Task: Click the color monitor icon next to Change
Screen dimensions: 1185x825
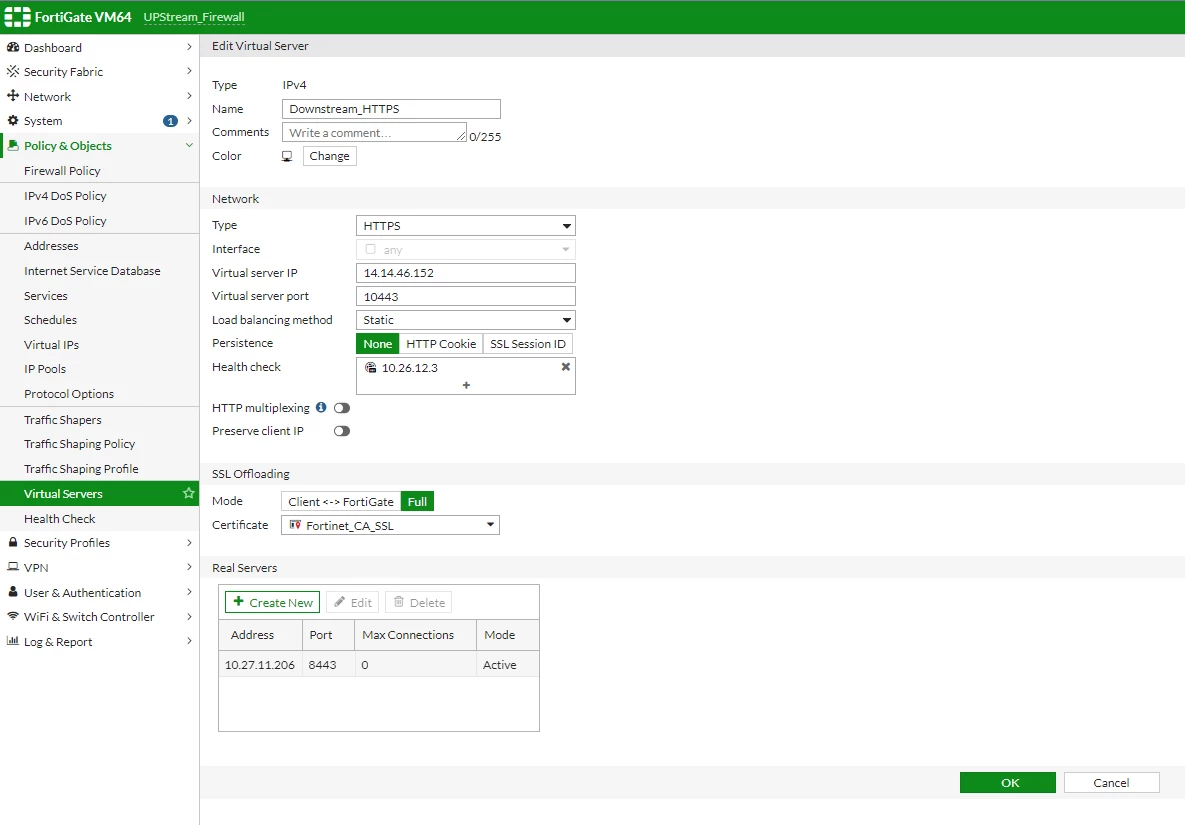Action: pyautogui.click(x=286, y=156)
